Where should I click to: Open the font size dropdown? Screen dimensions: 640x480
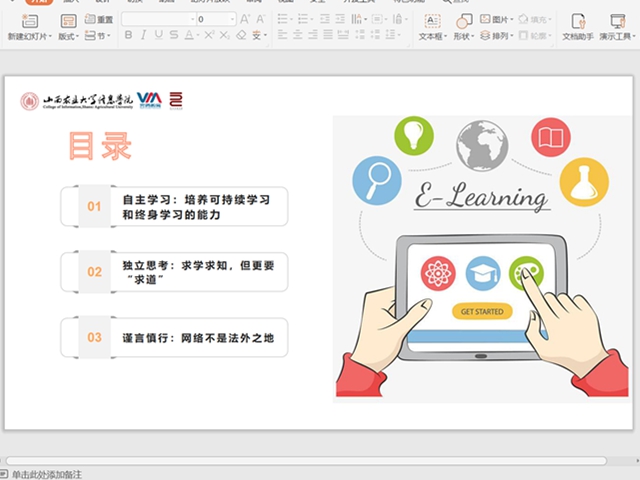pos(232,19)
